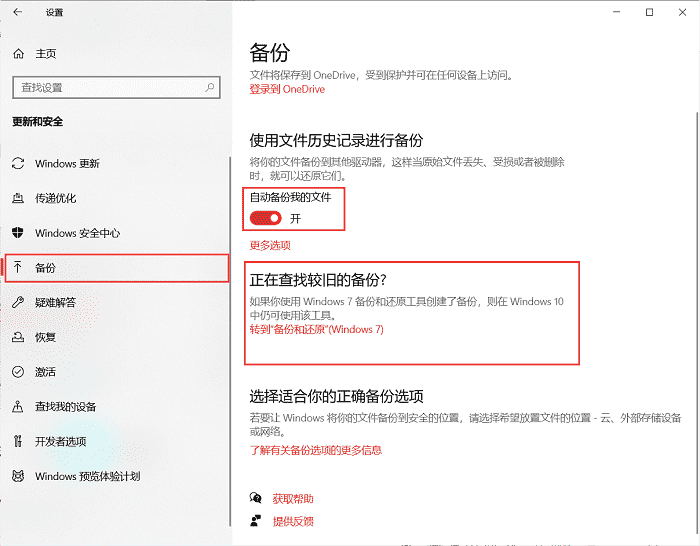Open Windows 安全中心 page
Image resolution: width=700 pixels, height=546 pixels.
click(78, 233)
